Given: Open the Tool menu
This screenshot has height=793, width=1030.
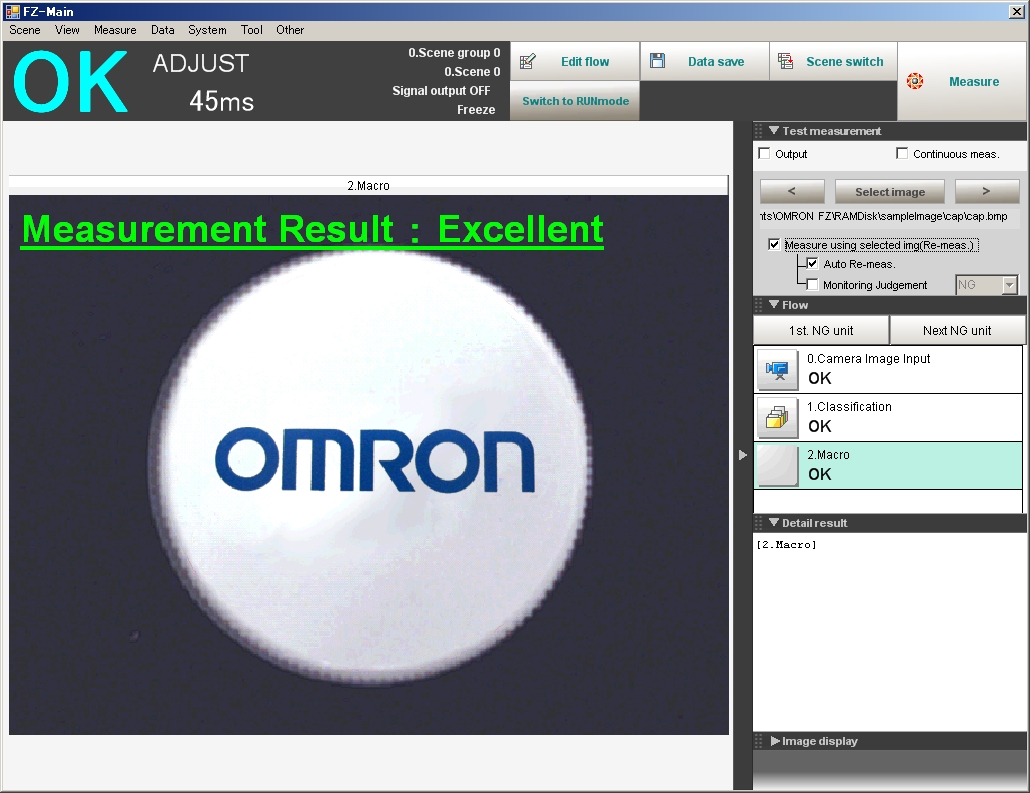Looking at the screenshot, I should [252, 30].
